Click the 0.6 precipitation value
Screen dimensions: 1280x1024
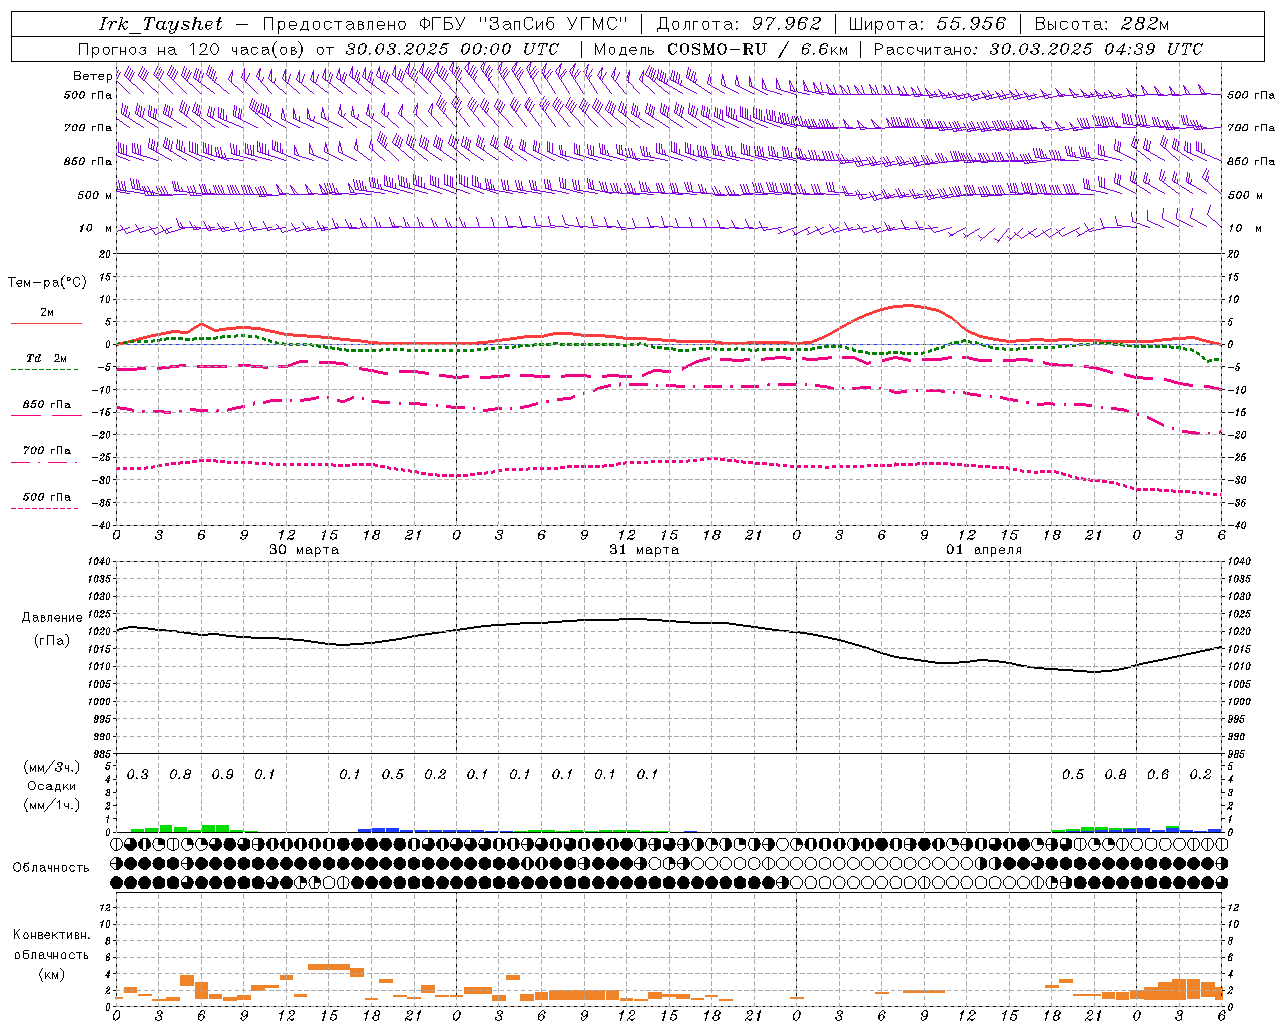[x=1158, y=774]
